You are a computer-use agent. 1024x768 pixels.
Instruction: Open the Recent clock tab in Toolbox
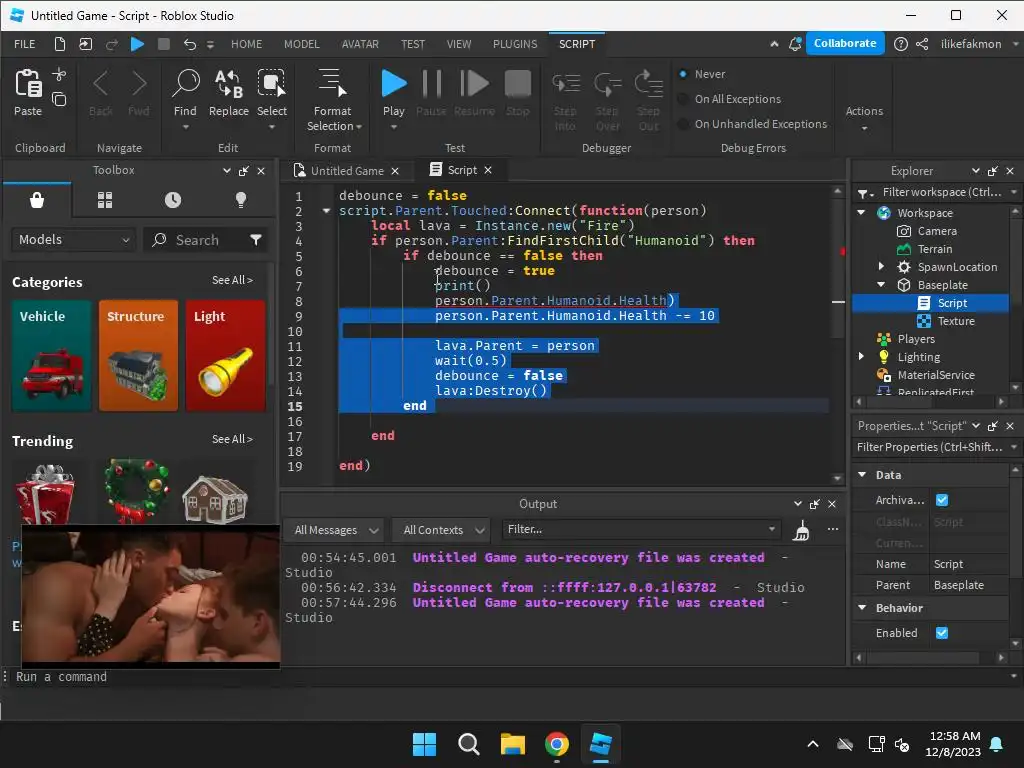point(173,200)
